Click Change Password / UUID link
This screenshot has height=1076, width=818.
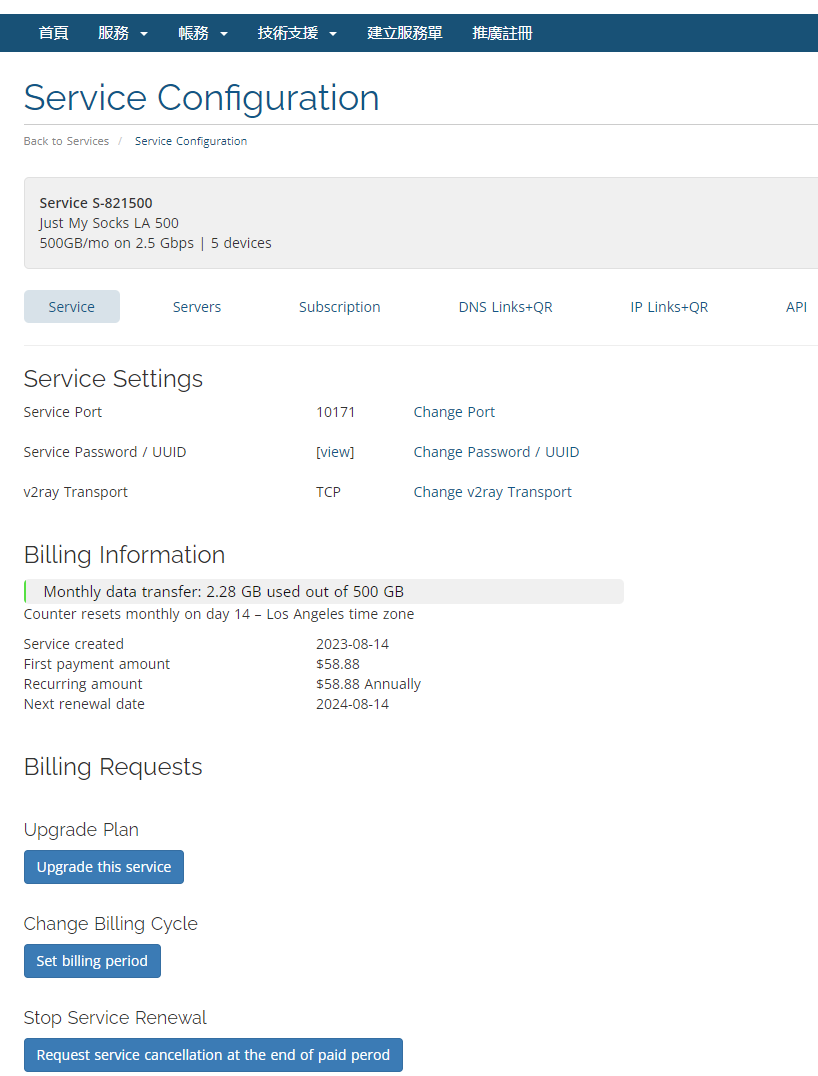tap(496, 452)
